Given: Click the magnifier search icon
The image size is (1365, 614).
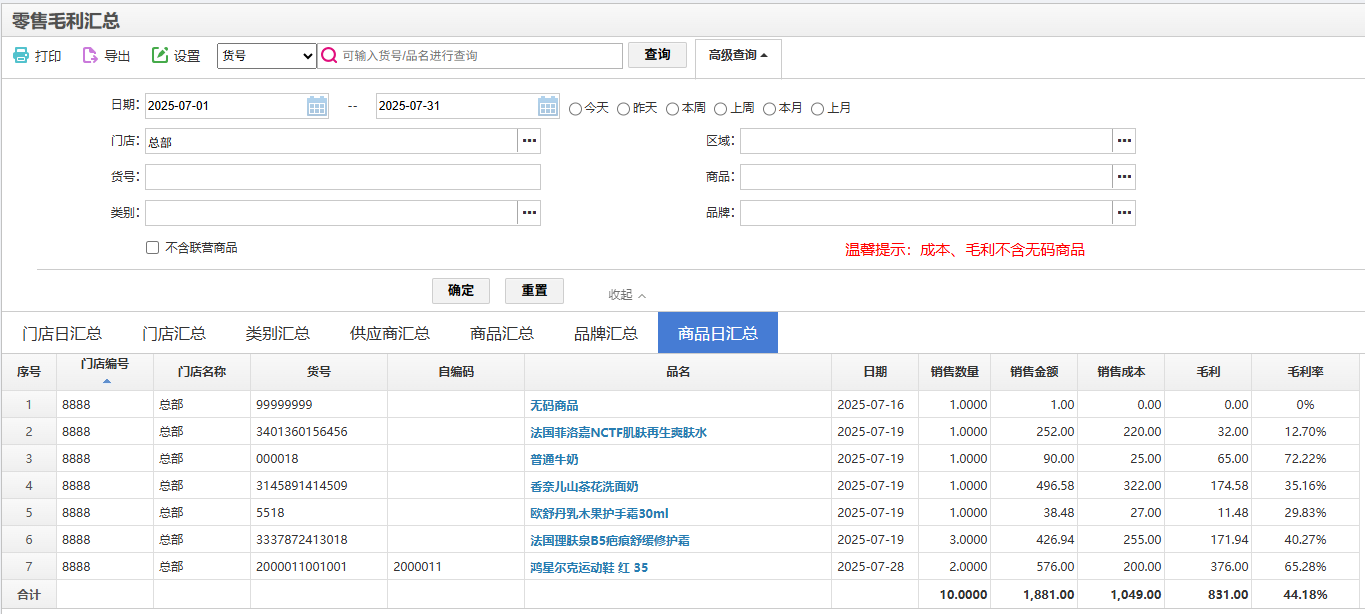Looking at the screenshot, I should pos(328,56).
